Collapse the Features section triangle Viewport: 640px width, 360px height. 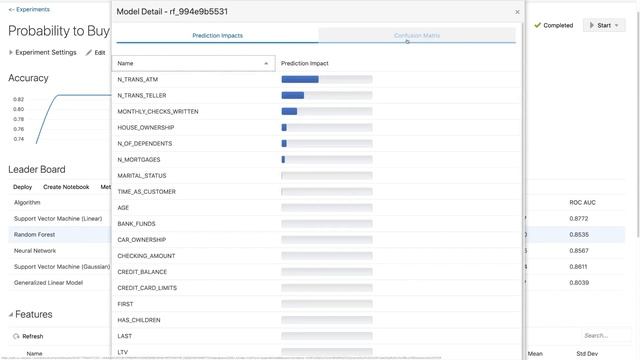[x=11, y=314]
